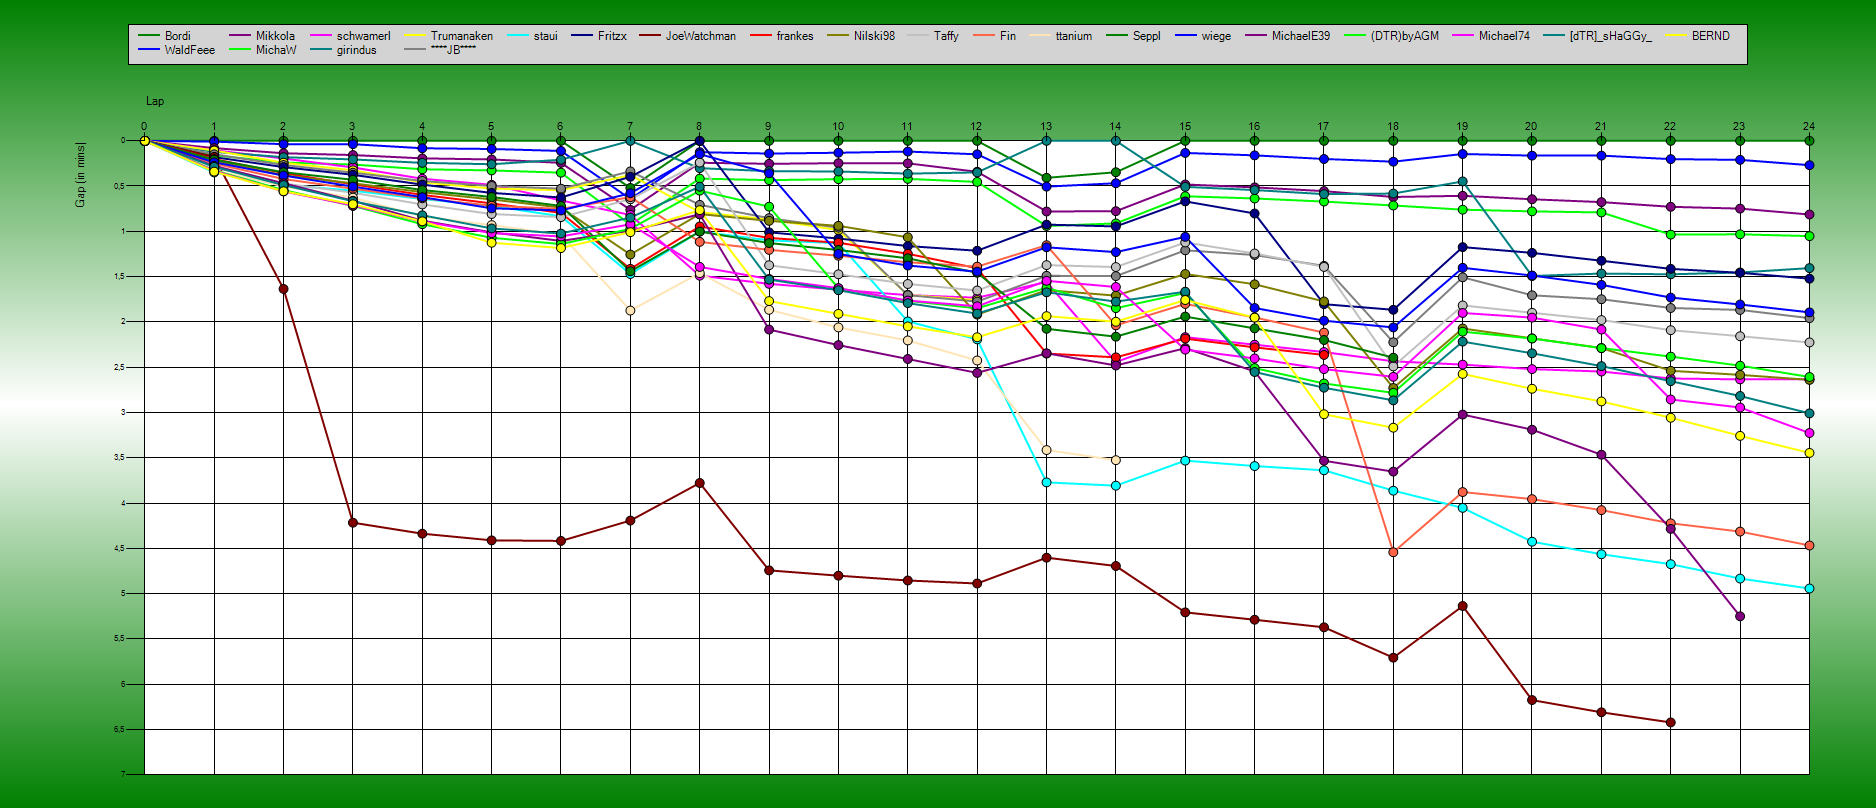This screenshot has height=808, width=1876.
Task: Select BERND in the legend
Action: (1710, 36)
